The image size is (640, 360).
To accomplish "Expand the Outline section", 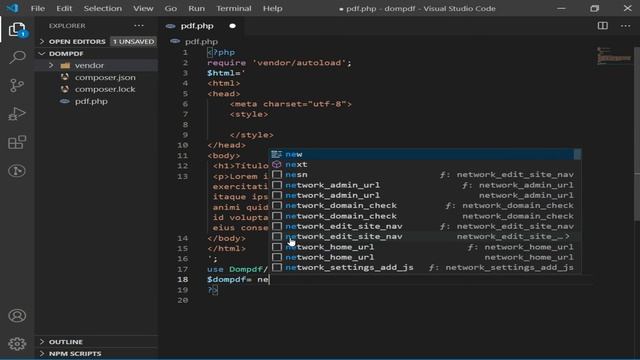I will pos(42,342).
